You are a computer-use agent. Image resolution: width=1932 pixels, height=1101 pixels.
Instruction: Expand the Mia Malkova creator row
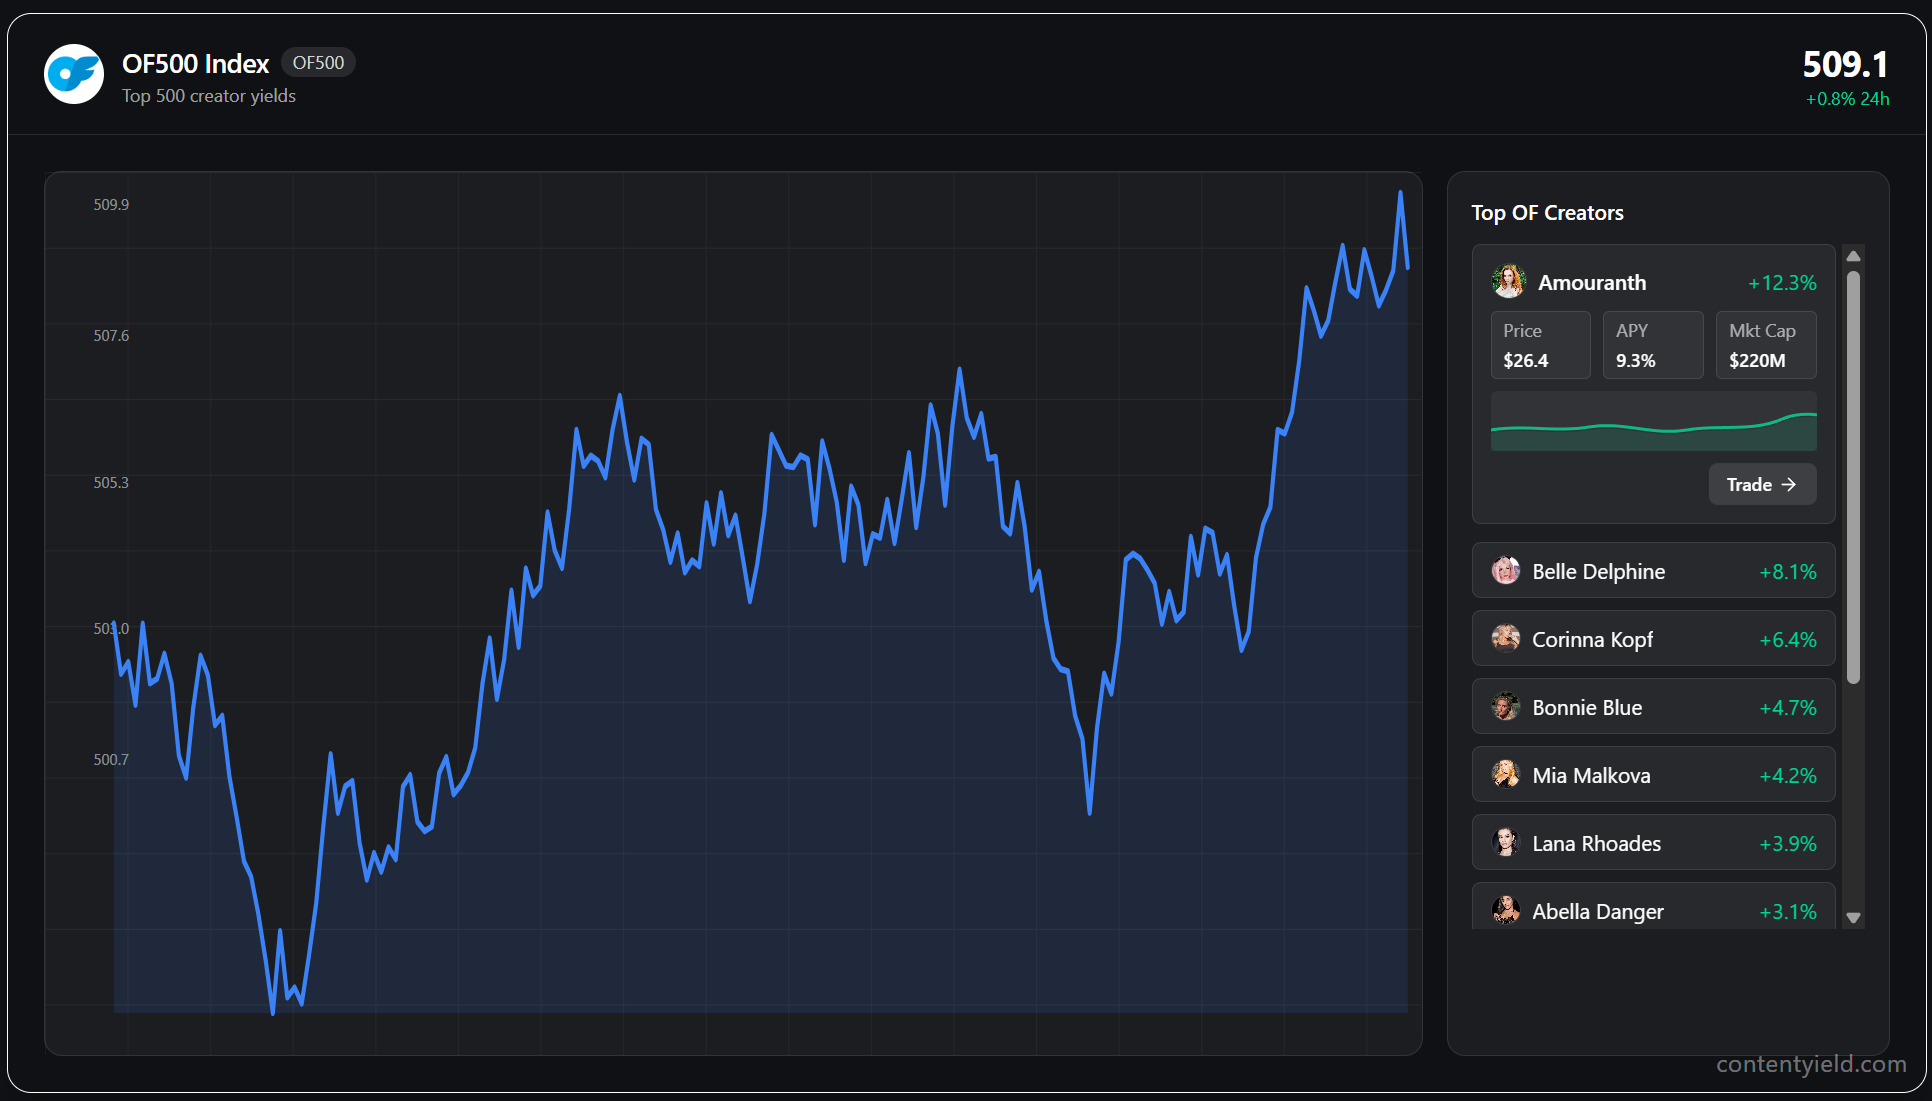coord(1653,775)
